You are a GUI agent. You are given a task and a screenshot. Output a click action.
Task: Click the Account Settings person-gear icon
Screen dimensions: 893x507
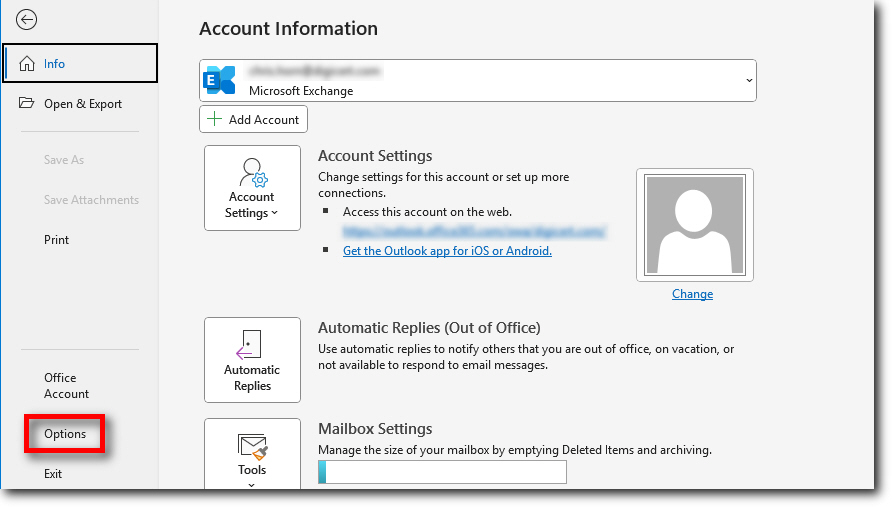click(x=252, y=173)
